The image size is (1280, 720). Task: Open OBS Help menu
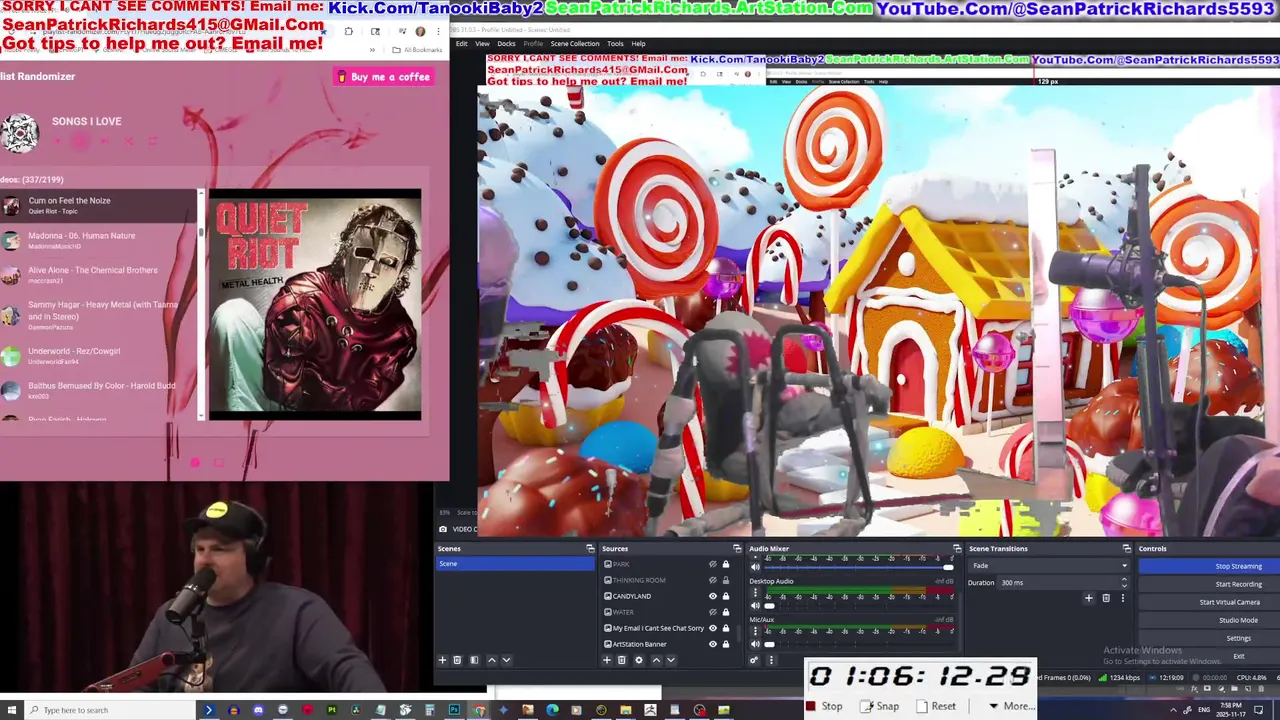638,44
